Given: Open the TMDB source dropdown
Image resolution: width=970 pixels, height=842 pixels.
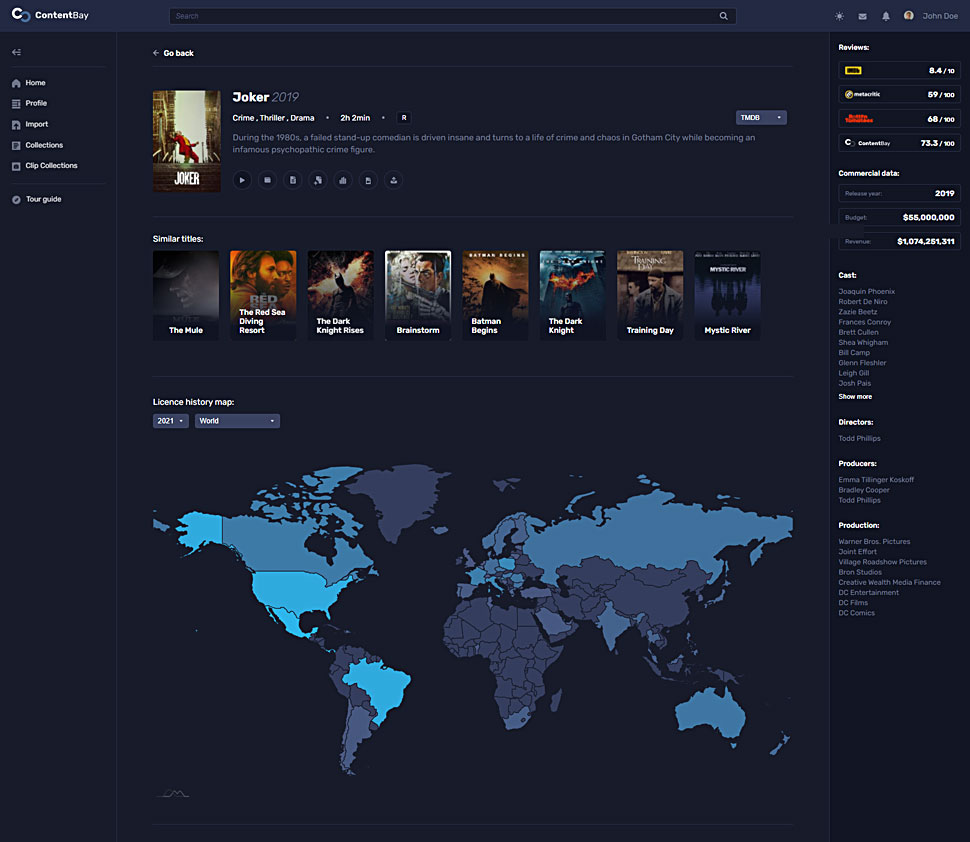Looking at the screenshot, I should pos(761,118).
